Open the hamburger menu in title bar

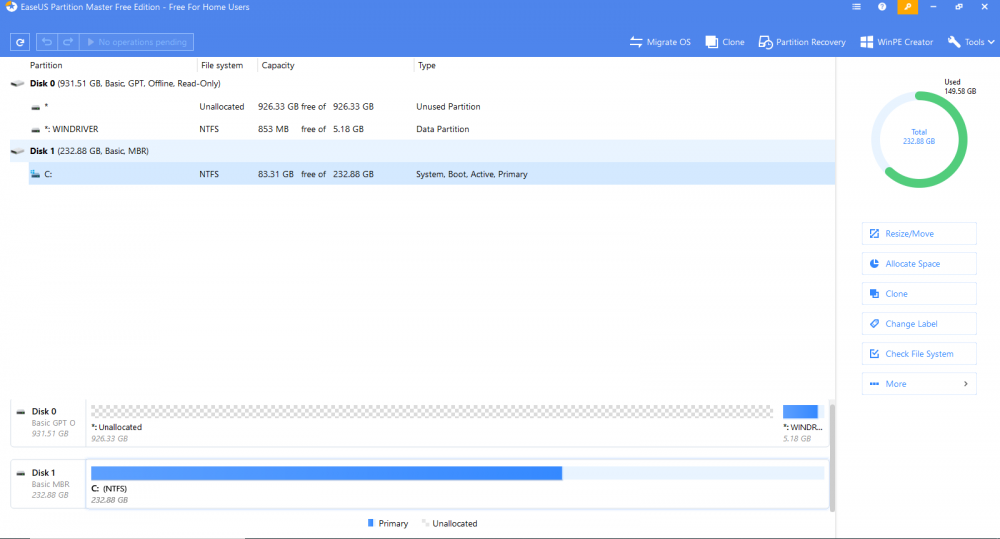pyautogui.click(x=856, y=7)
